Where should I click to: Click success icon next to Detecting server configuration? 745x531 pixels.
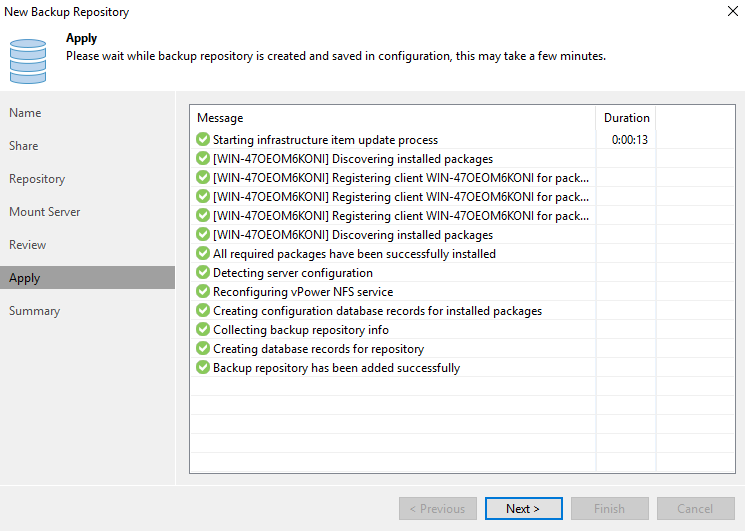[x=203, y=272]
